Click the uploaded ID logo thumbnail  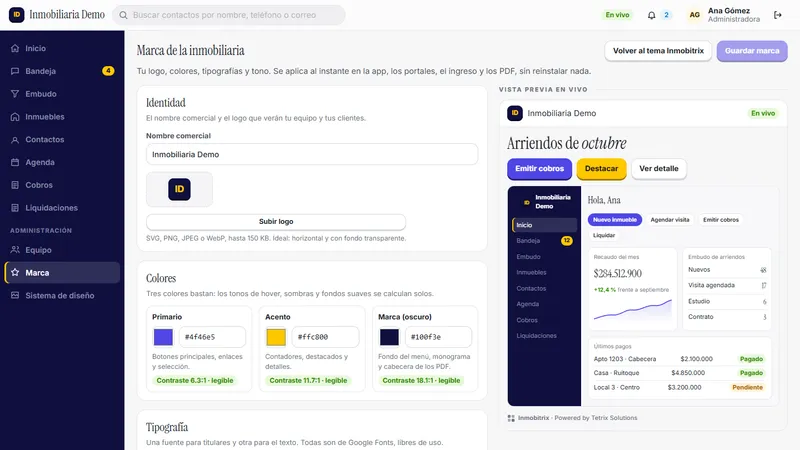(x=180, y=189)
